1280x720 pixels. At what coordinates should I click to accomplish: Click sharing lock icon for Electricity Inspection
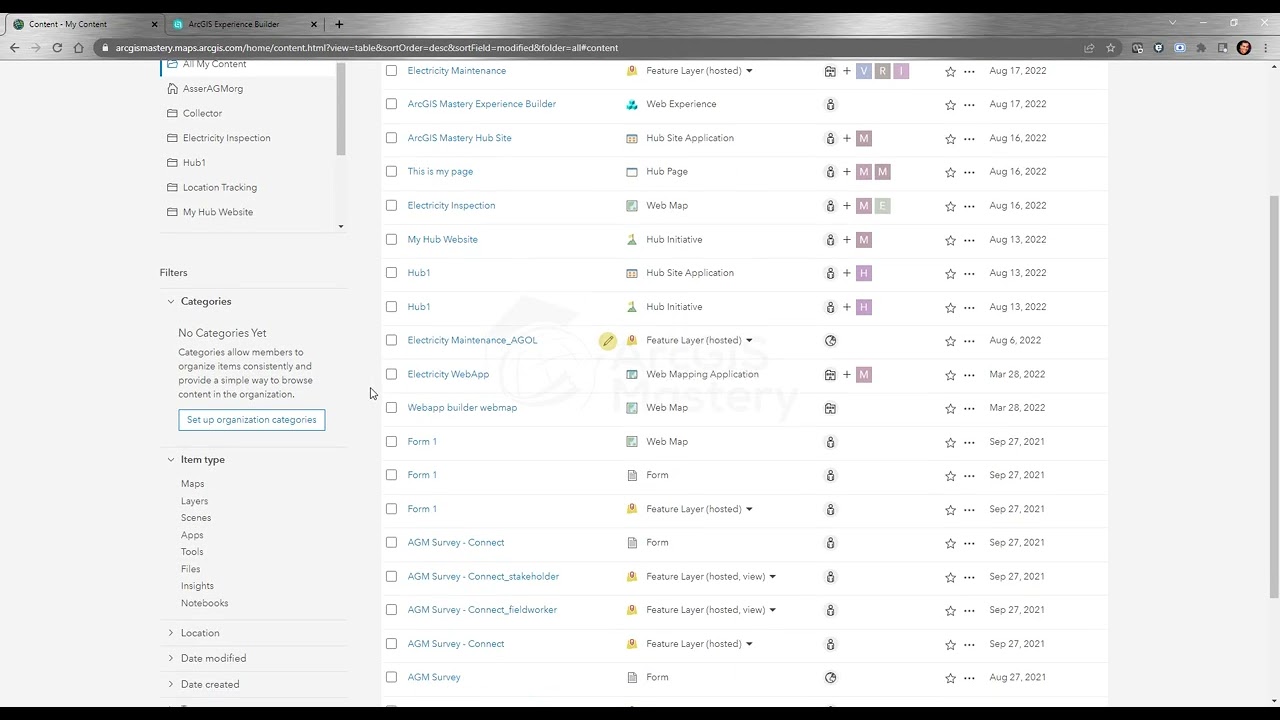click(830, 206)
